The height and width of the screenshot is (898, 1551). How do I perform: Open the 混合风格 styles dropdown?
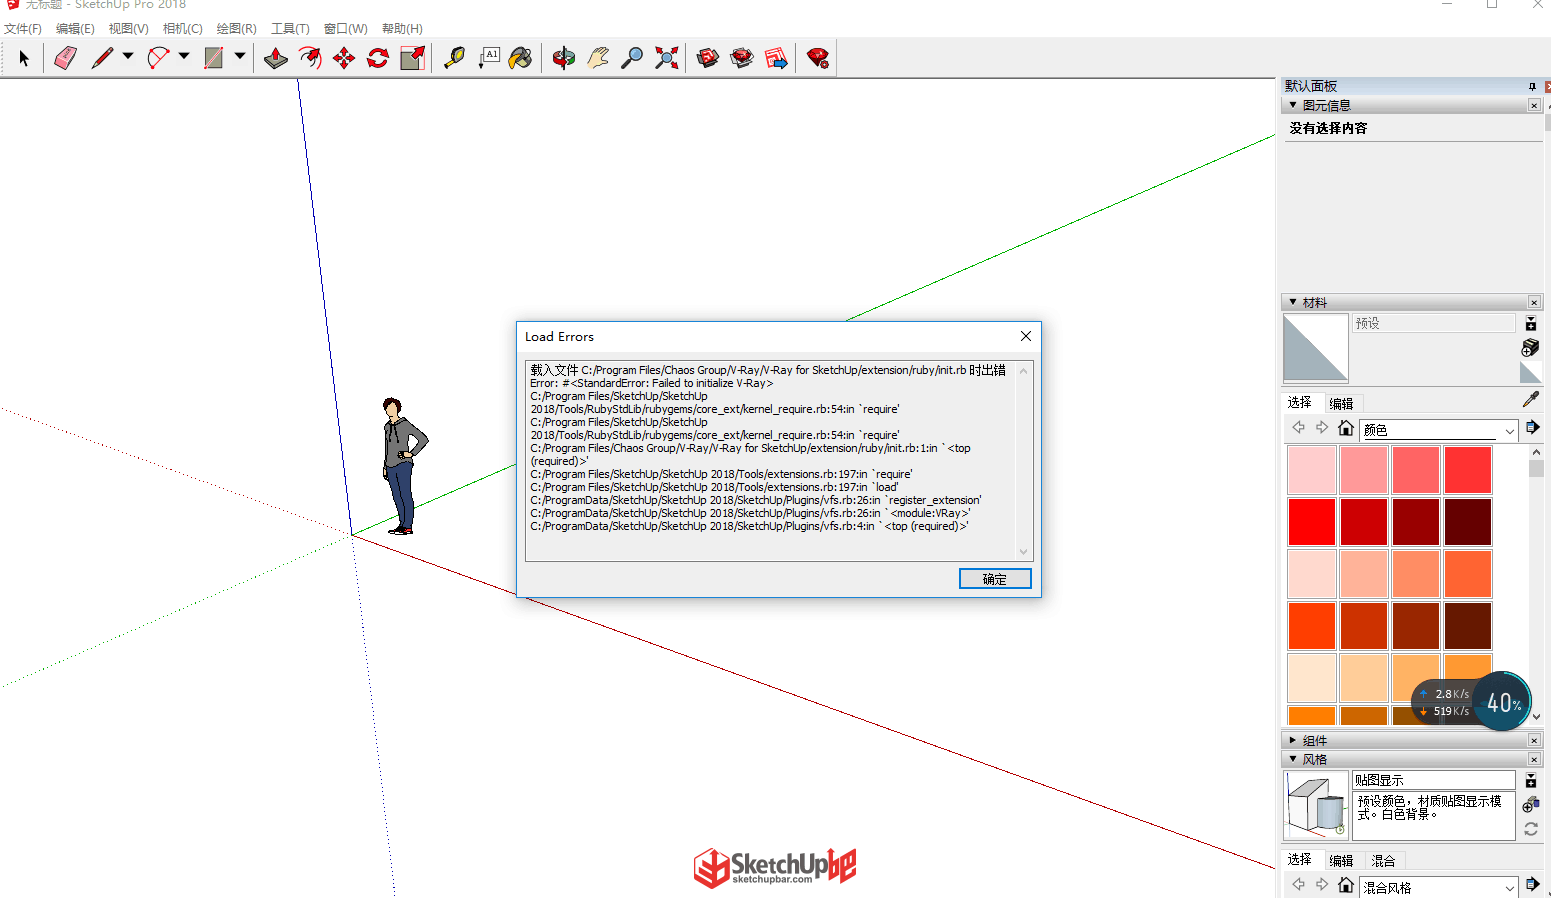[1439, 887]
